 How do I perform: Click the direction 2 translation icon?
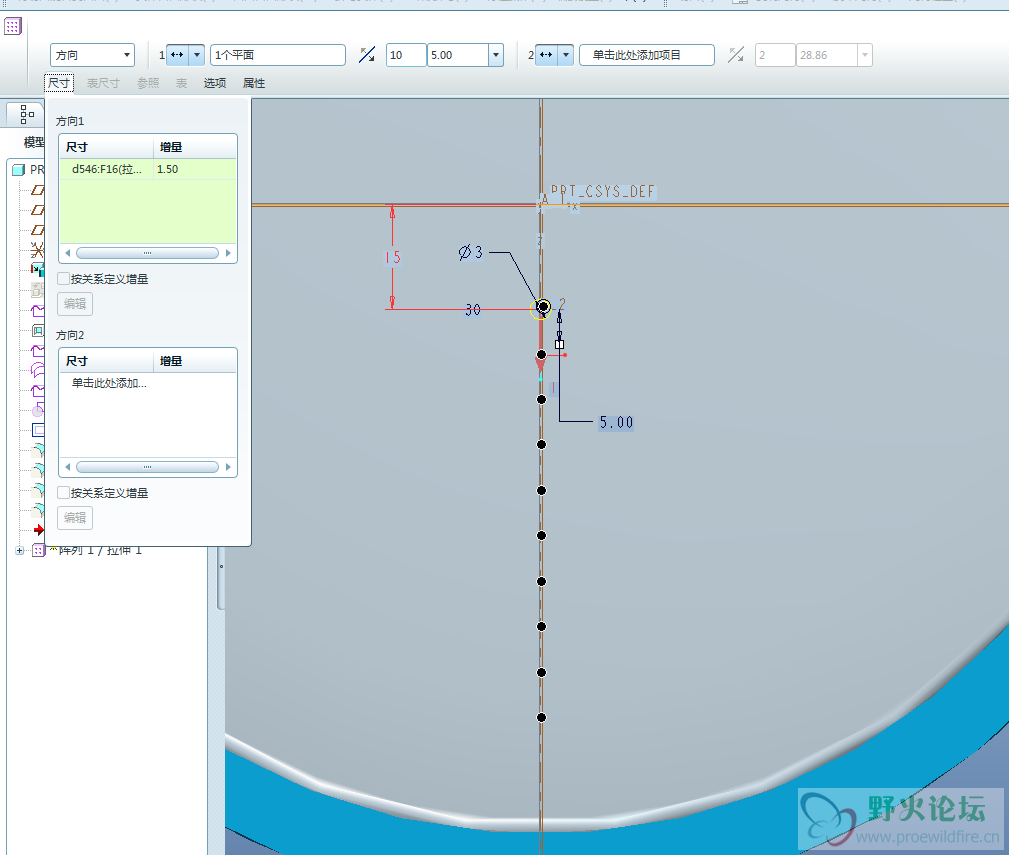(546, 55)
